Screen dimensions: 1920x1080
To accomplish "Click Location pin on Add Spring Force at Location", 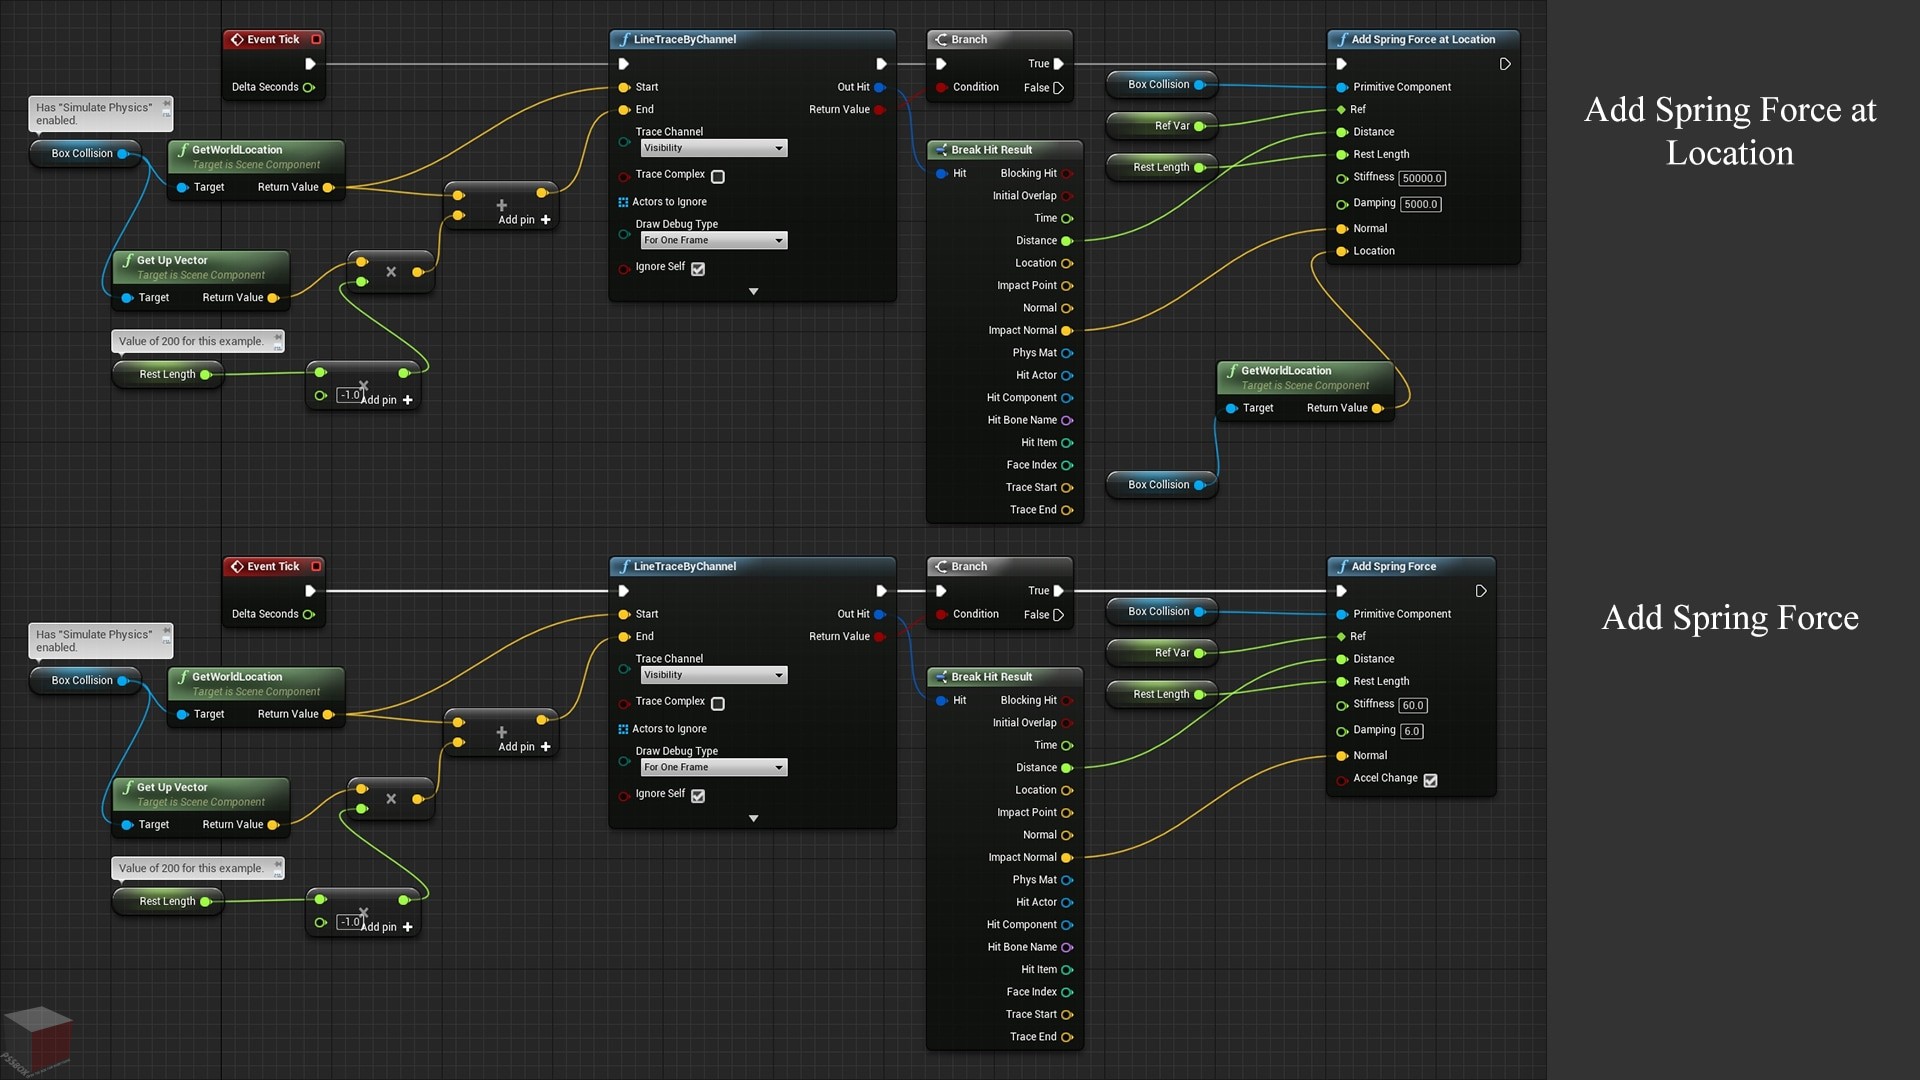I will 1342,251.
